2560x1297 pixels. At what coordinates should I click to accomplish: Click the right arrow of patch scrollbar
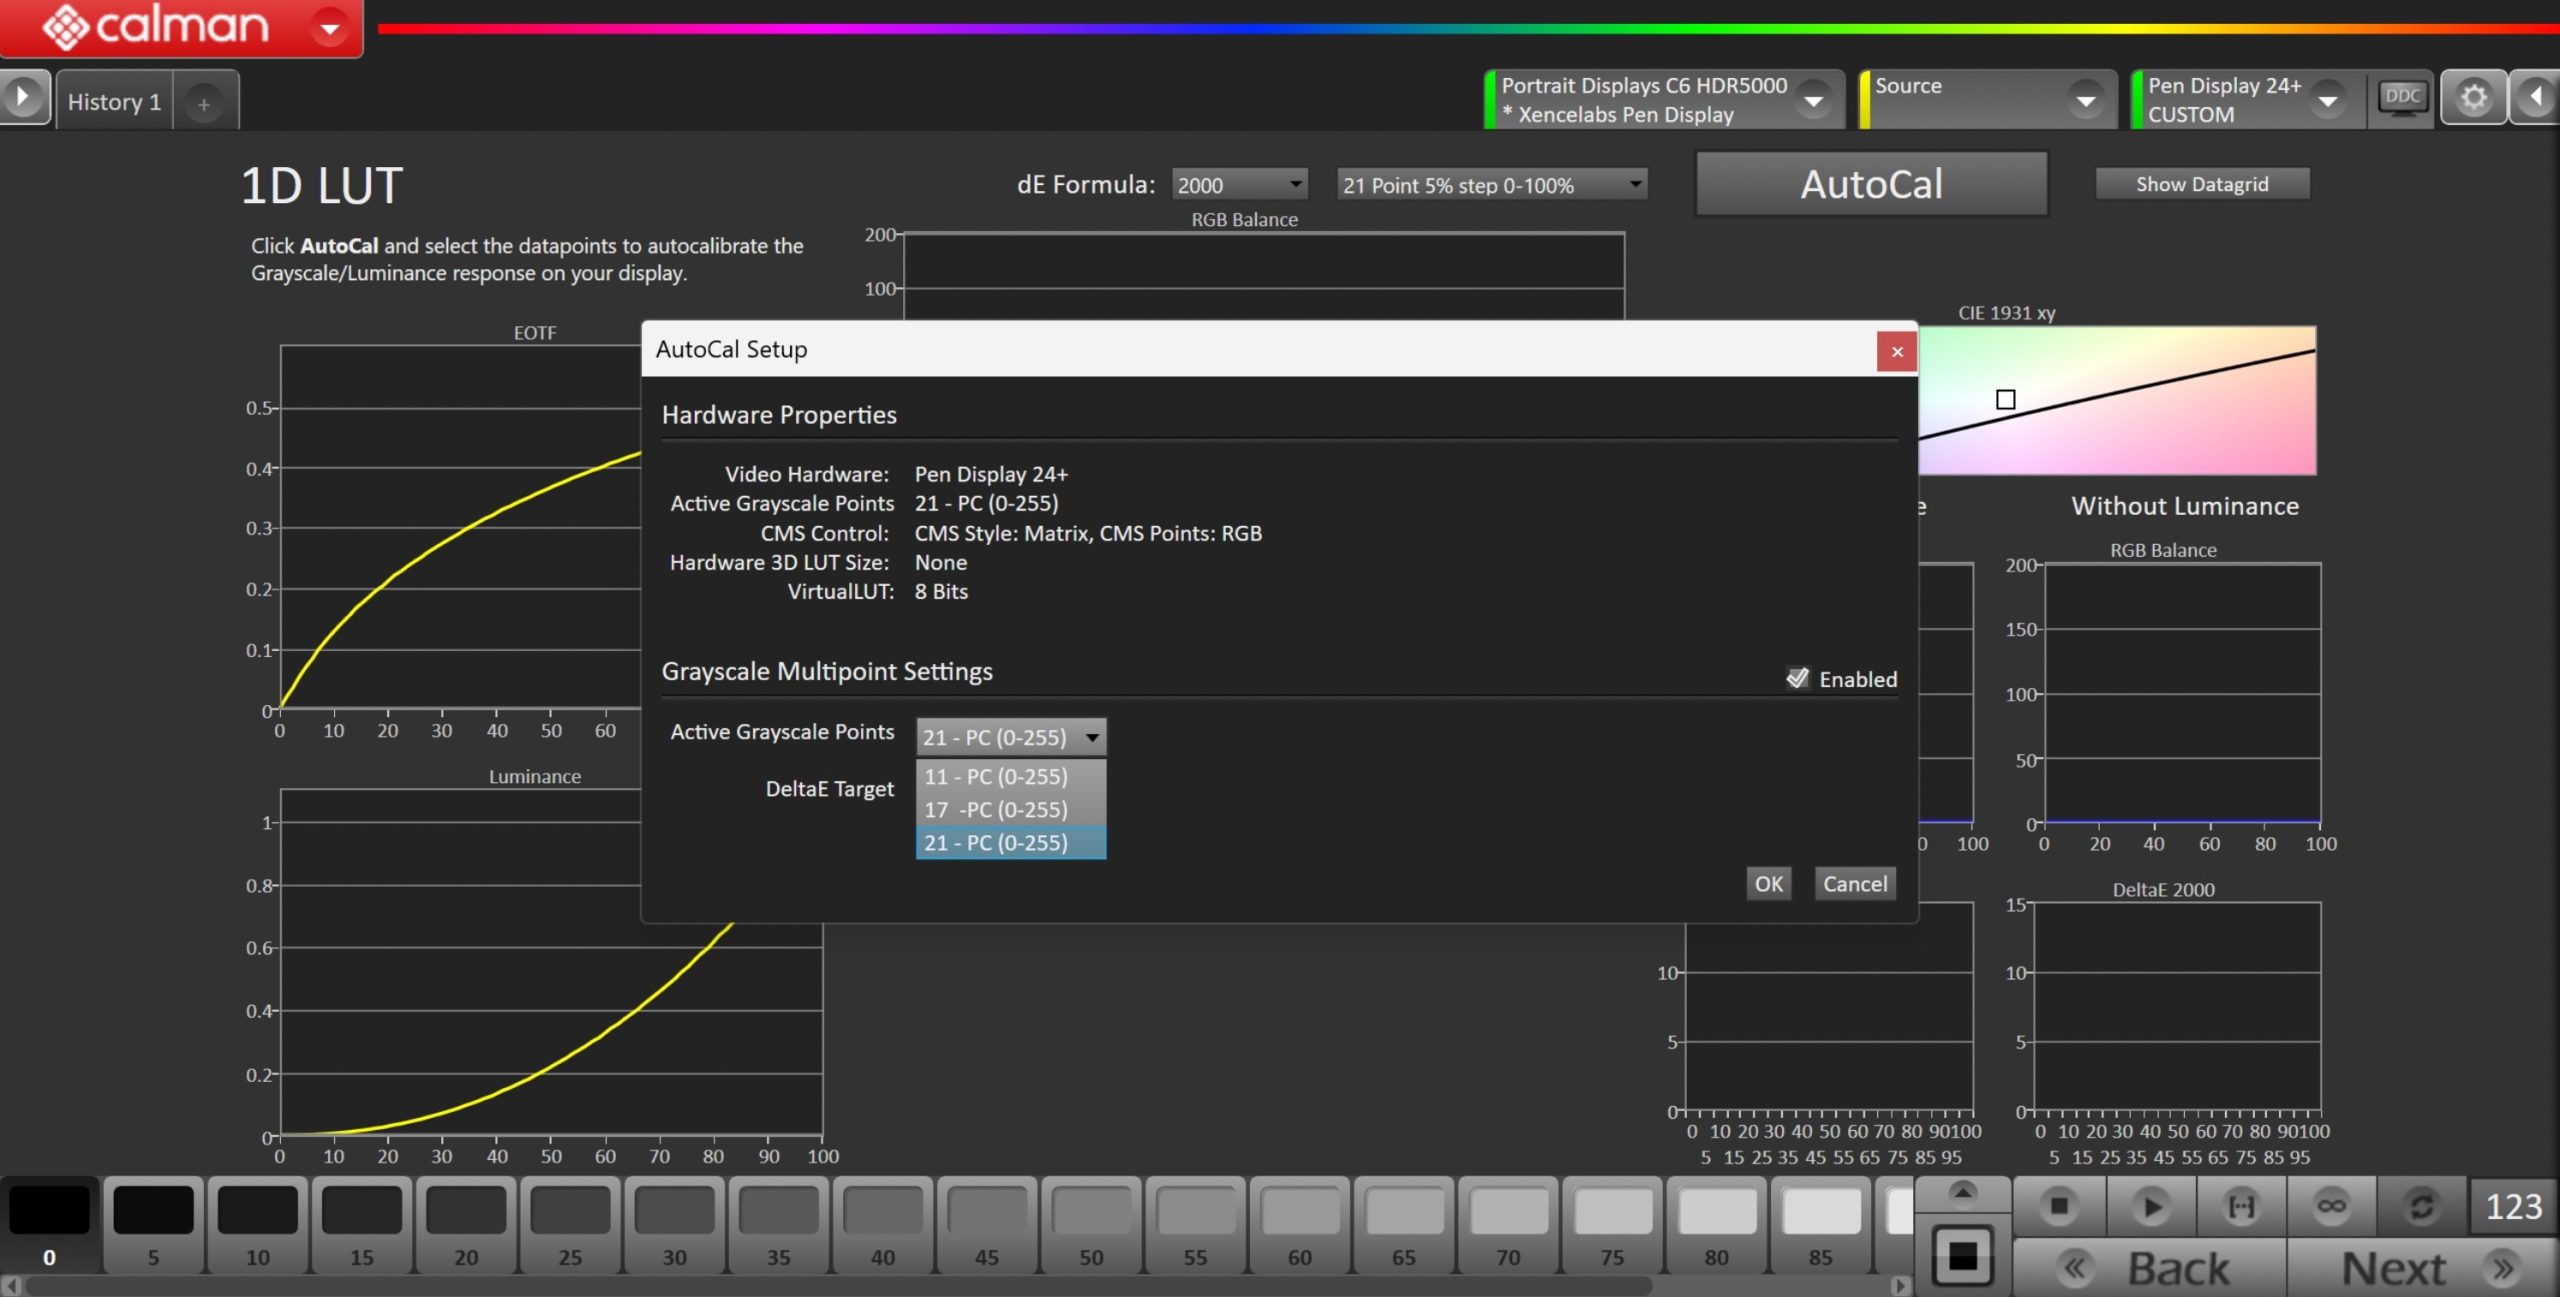[x=1901, y=1286]
